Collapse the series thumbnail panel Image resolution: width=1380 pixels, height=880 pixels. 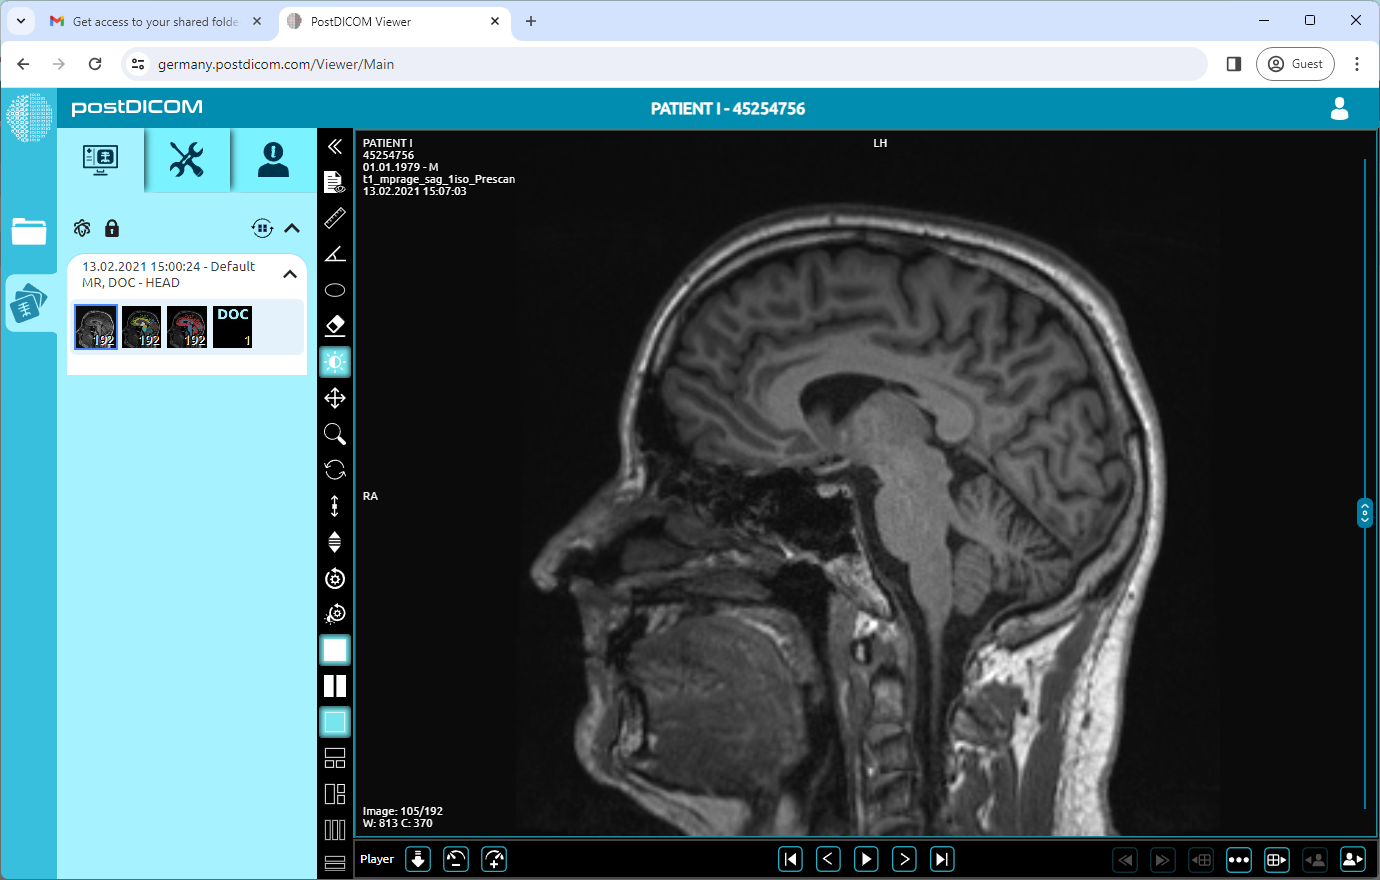pyautogui.click(x=292, y=228)
